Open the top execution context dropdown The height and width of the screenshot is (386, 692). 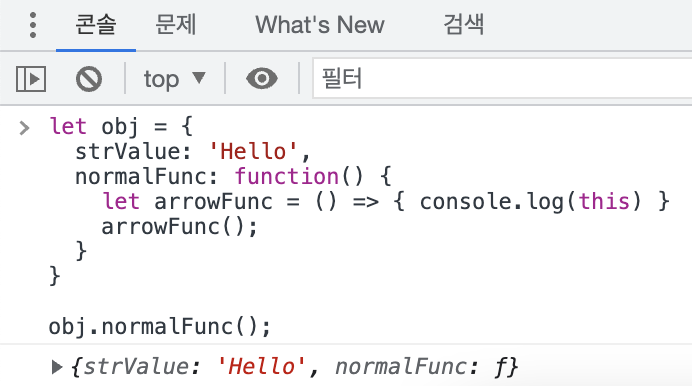point(174,79)
